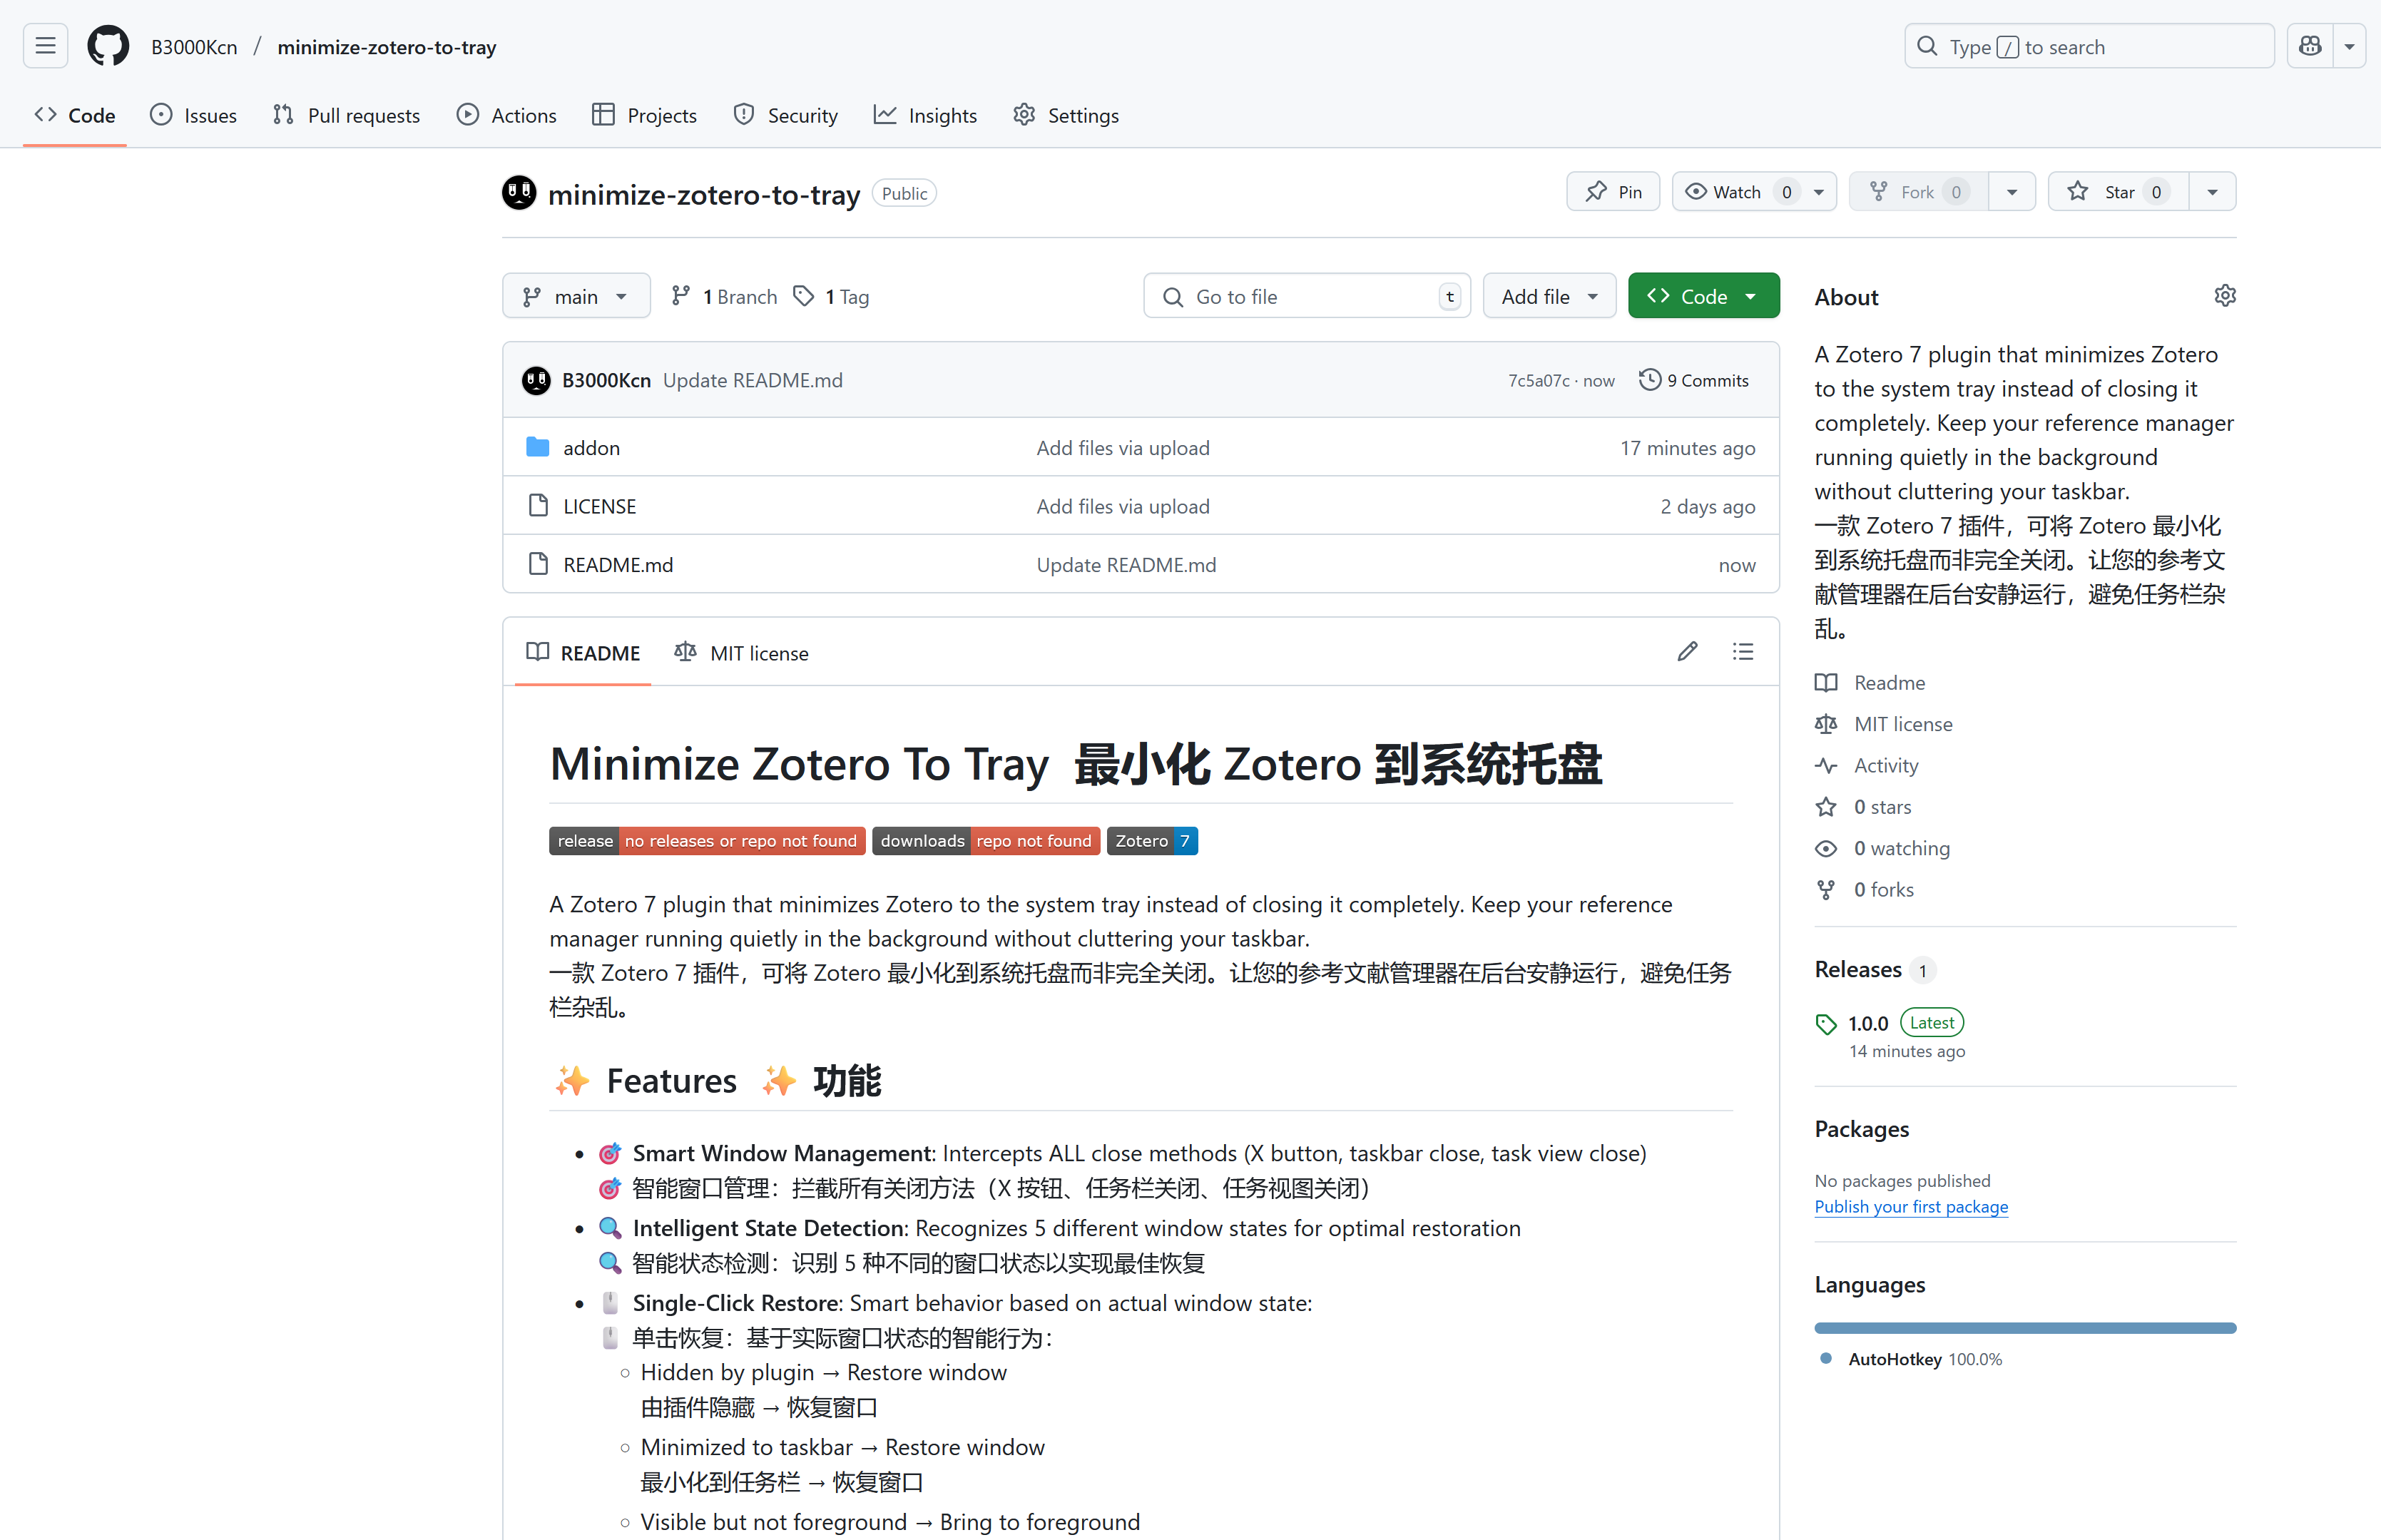
Task: Open the main branch selector dropdown
Action: pos(576,295)
